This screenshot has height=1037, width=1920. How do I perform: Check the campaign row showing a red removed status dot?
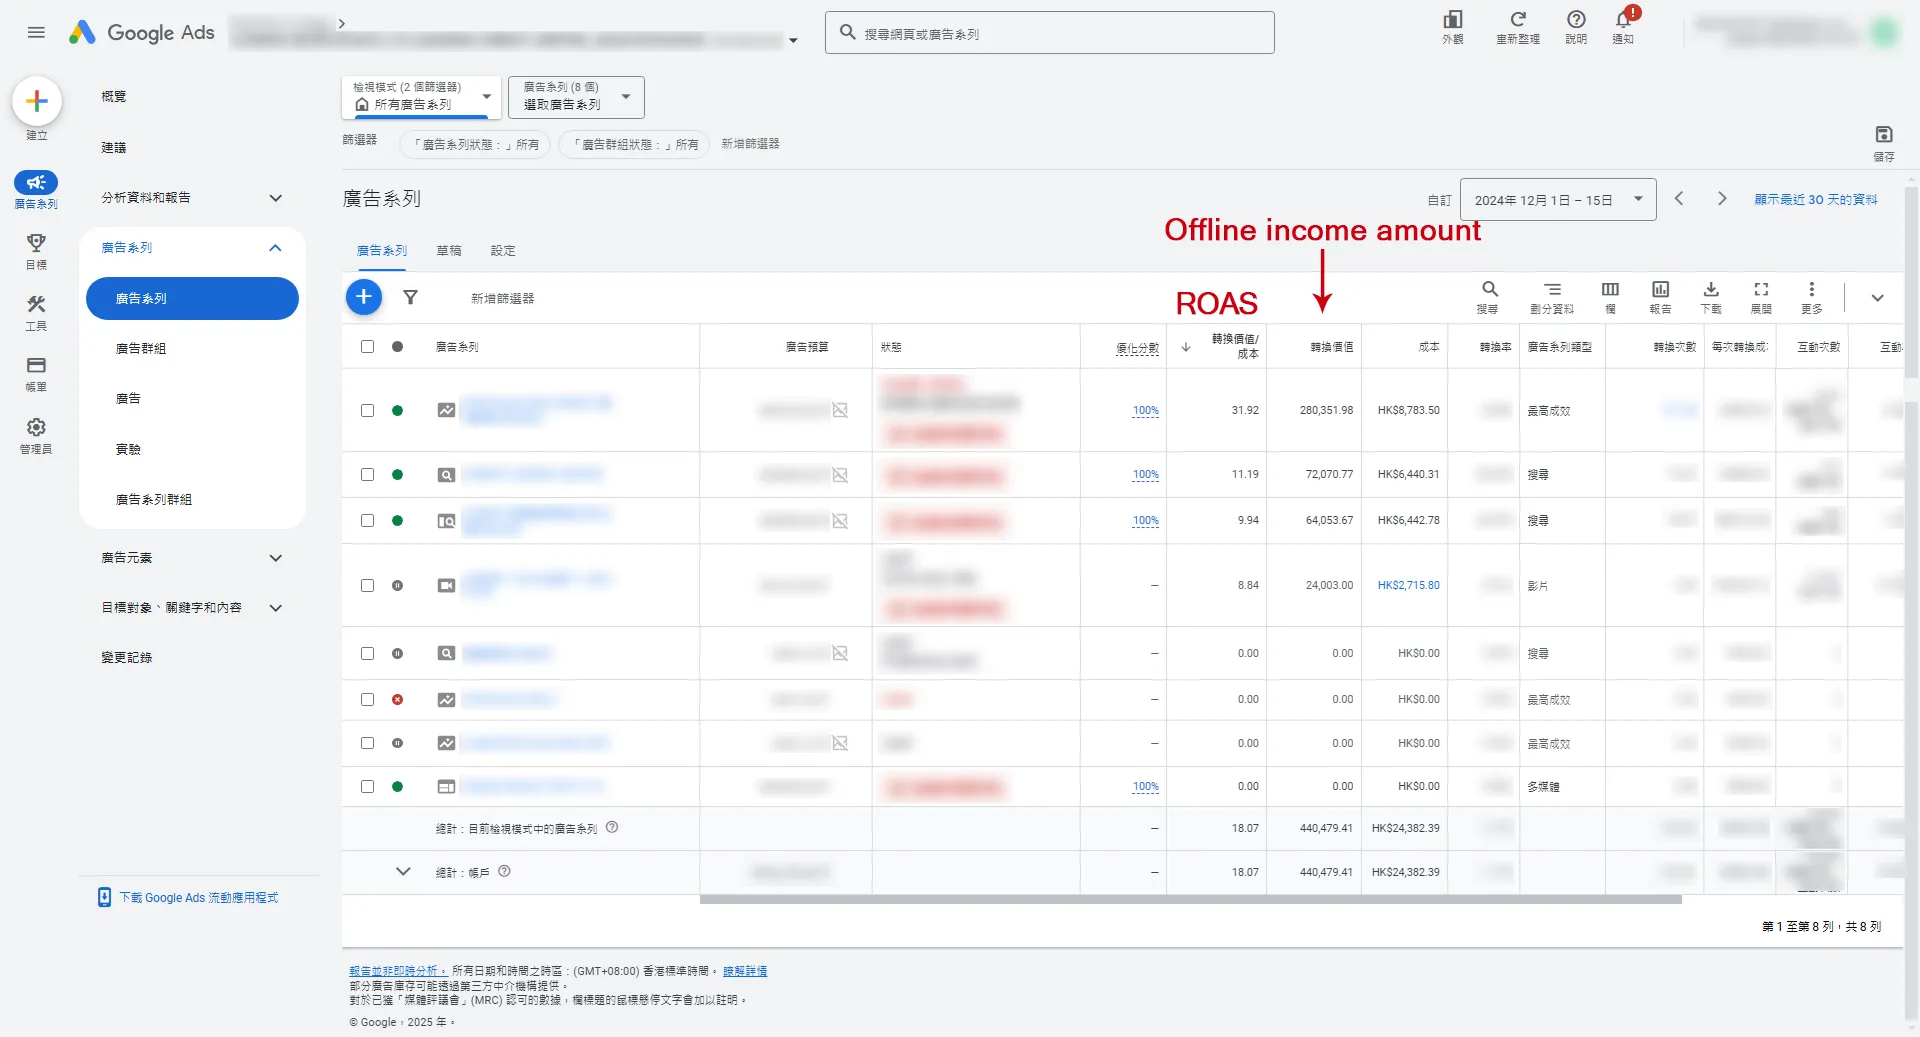[x=367, y=699]
